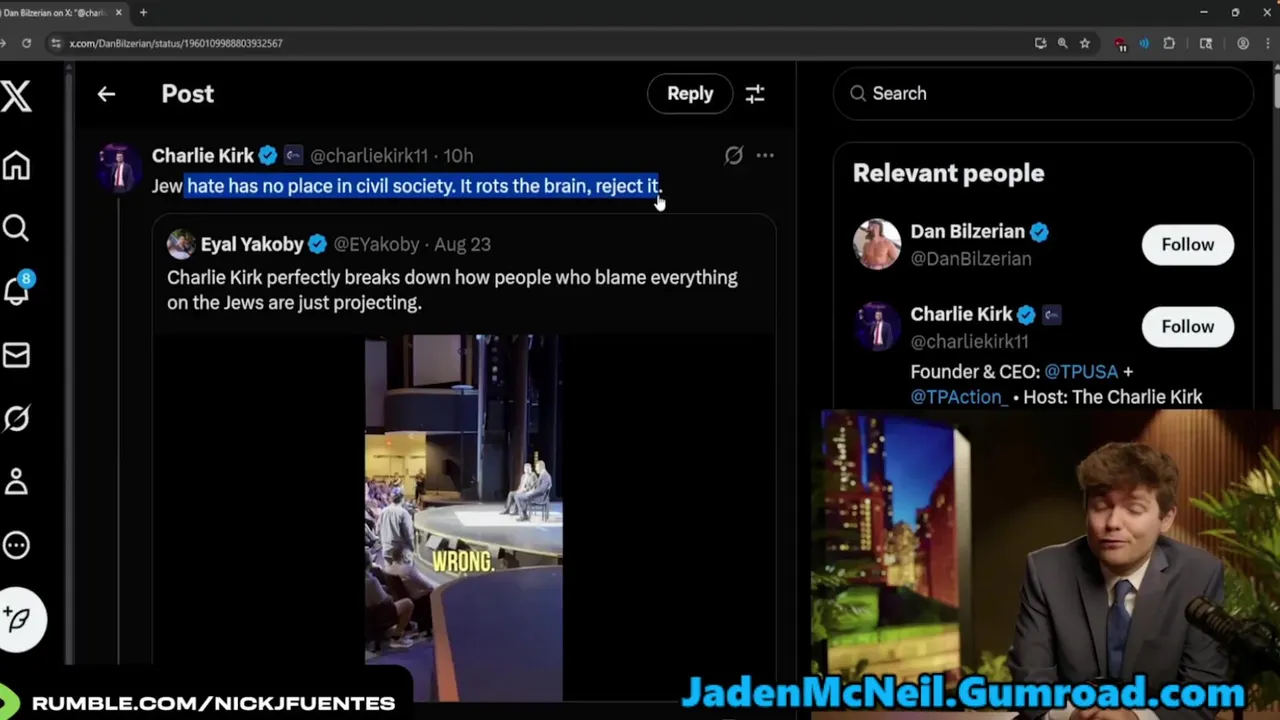
Task: Go to the X logo home
Action: click(x=16, y=97)
